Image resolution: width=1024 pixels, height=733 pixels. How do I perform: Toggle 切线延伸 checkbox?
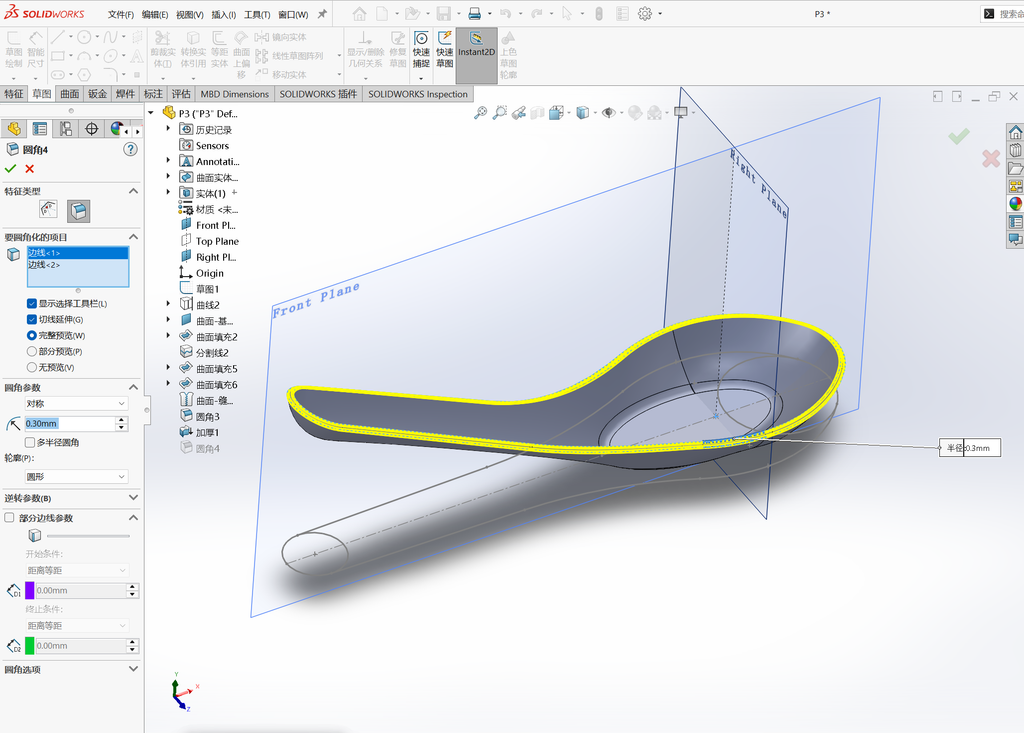[x=31, y=319]
